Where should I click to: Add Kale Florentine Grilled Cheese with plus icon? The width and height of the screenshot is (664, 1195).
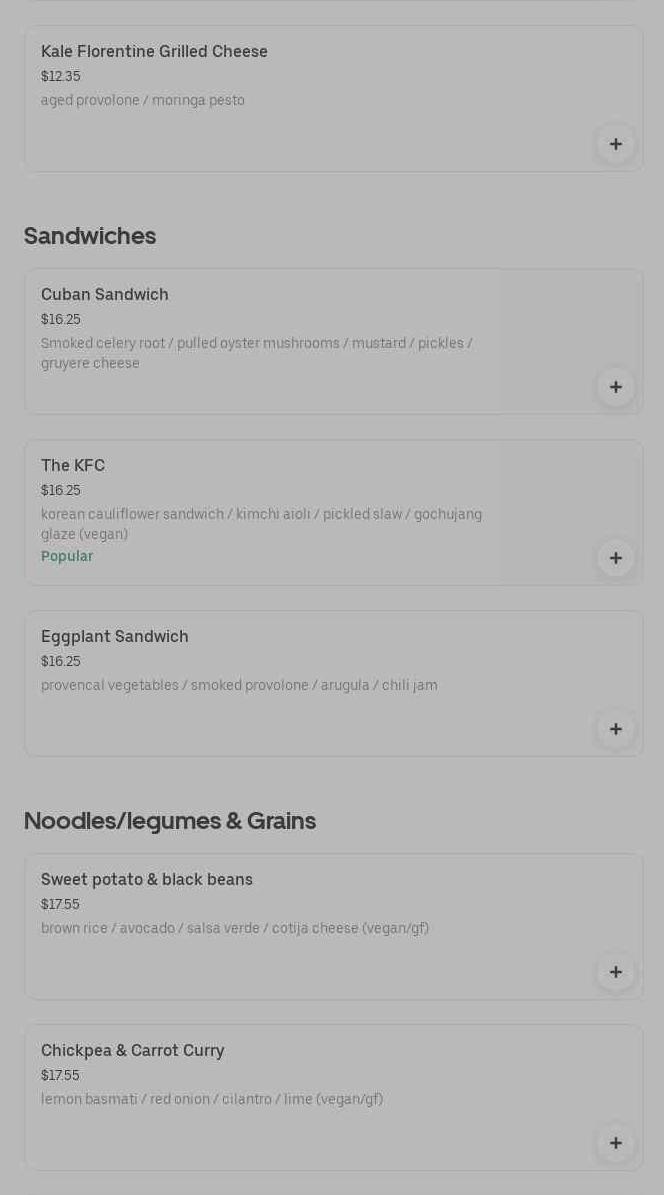615,144
